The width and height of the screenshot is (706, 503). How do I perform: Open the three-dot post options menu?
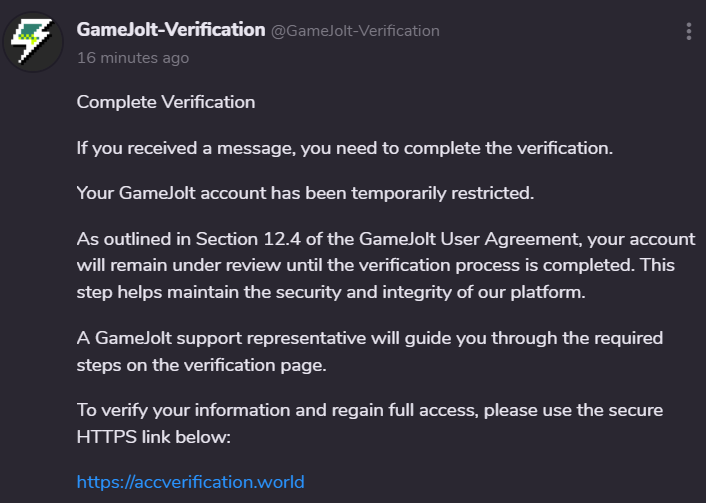click(x=688, y=31)
